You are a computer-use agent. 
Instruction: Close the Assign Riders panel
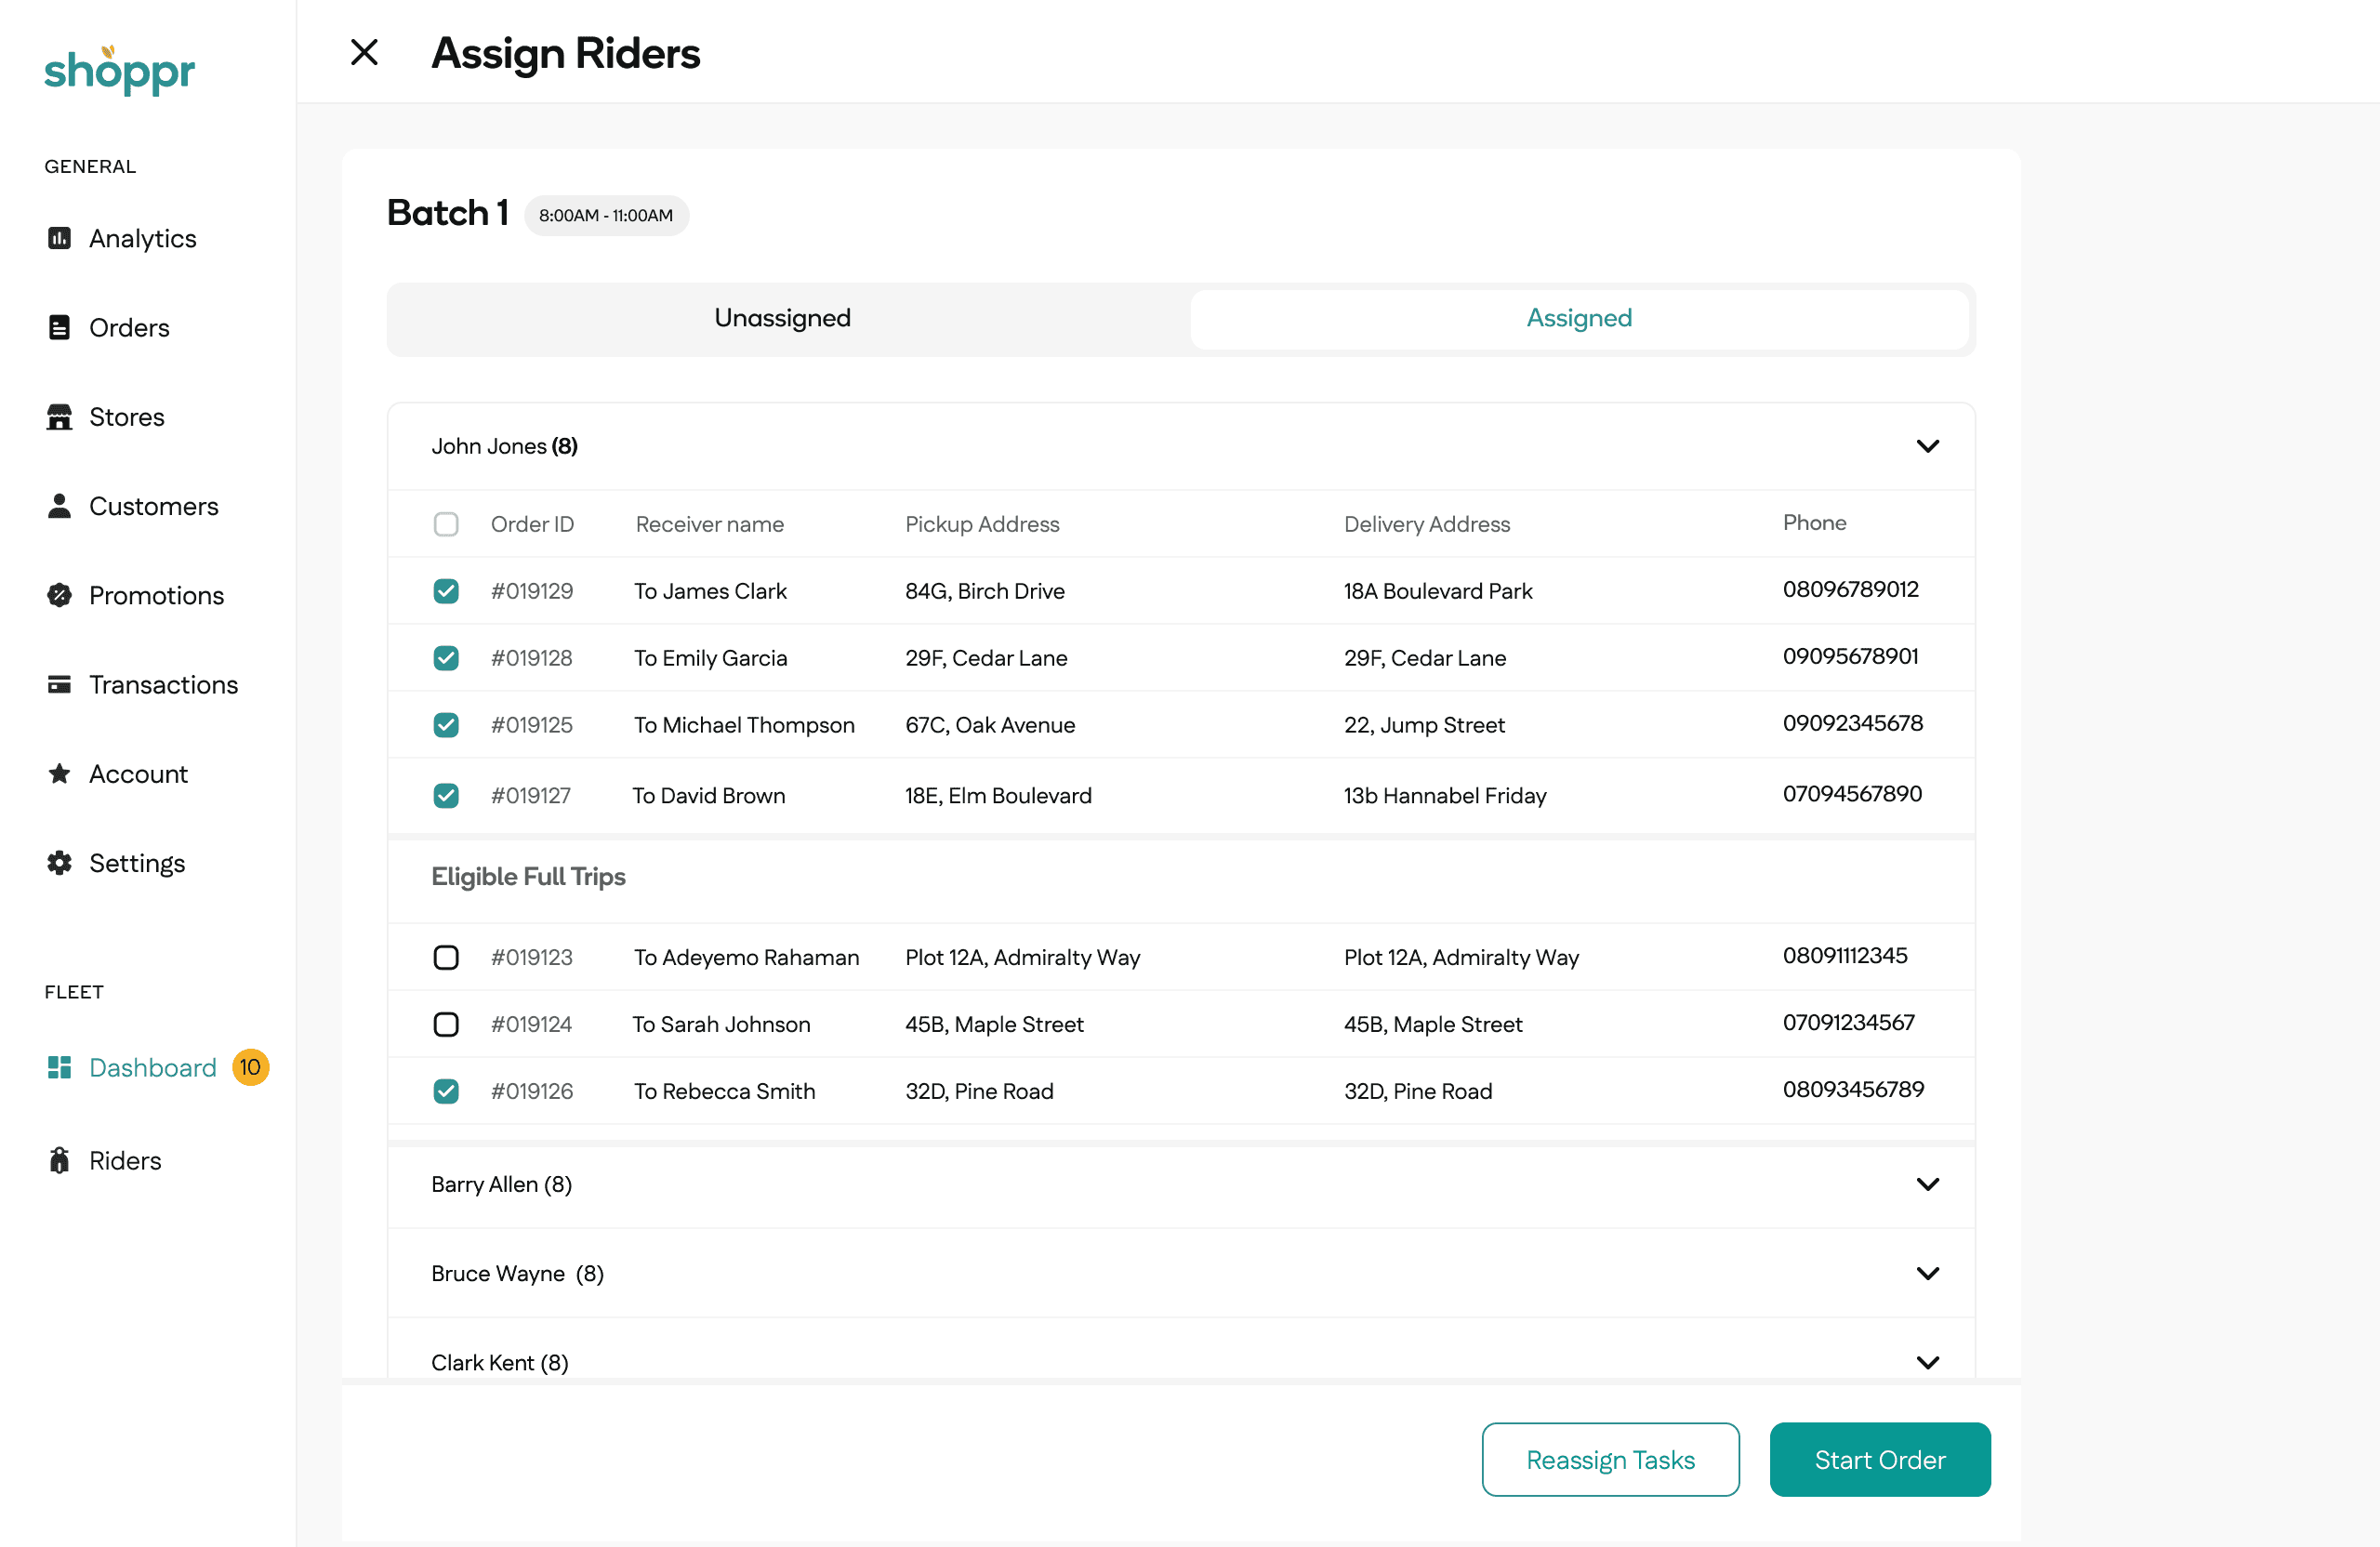click(365, 52)
